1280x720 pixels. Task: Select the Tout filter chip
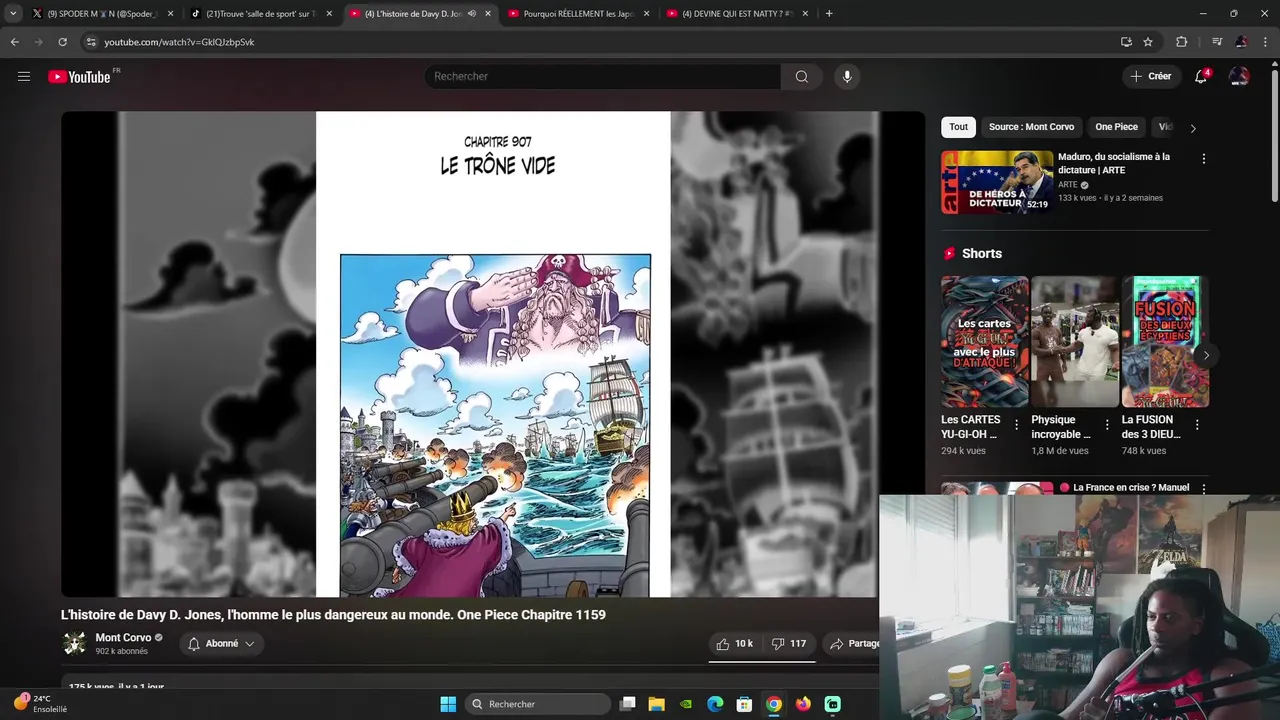click(958, 127)
